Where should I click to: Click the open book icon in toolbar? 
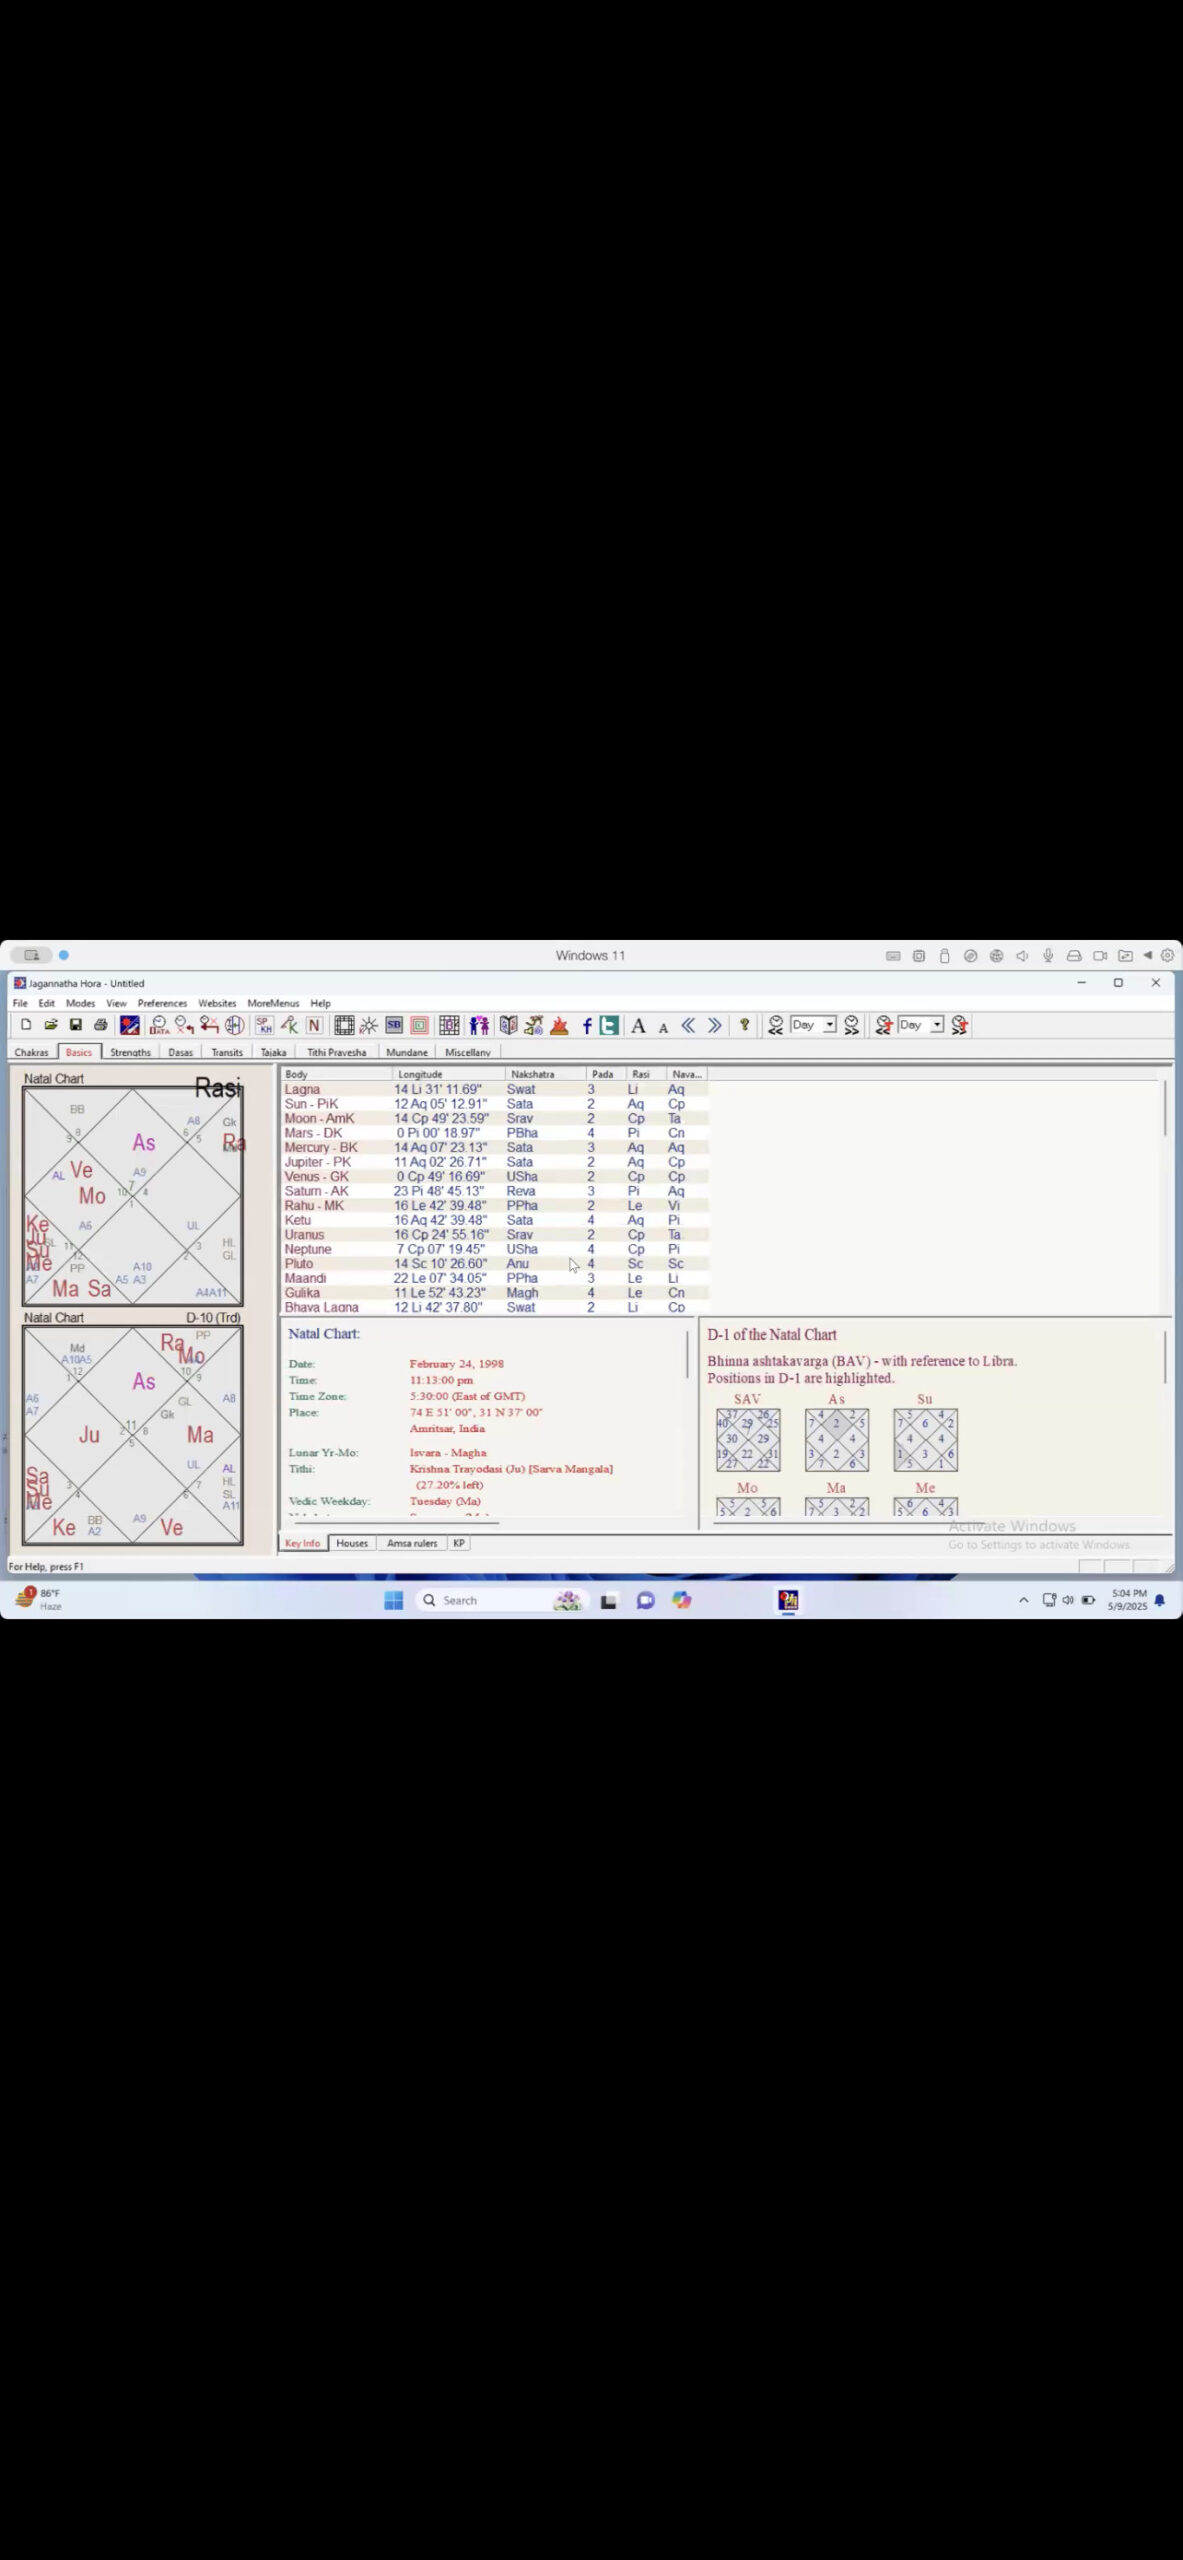(509, 1025)
